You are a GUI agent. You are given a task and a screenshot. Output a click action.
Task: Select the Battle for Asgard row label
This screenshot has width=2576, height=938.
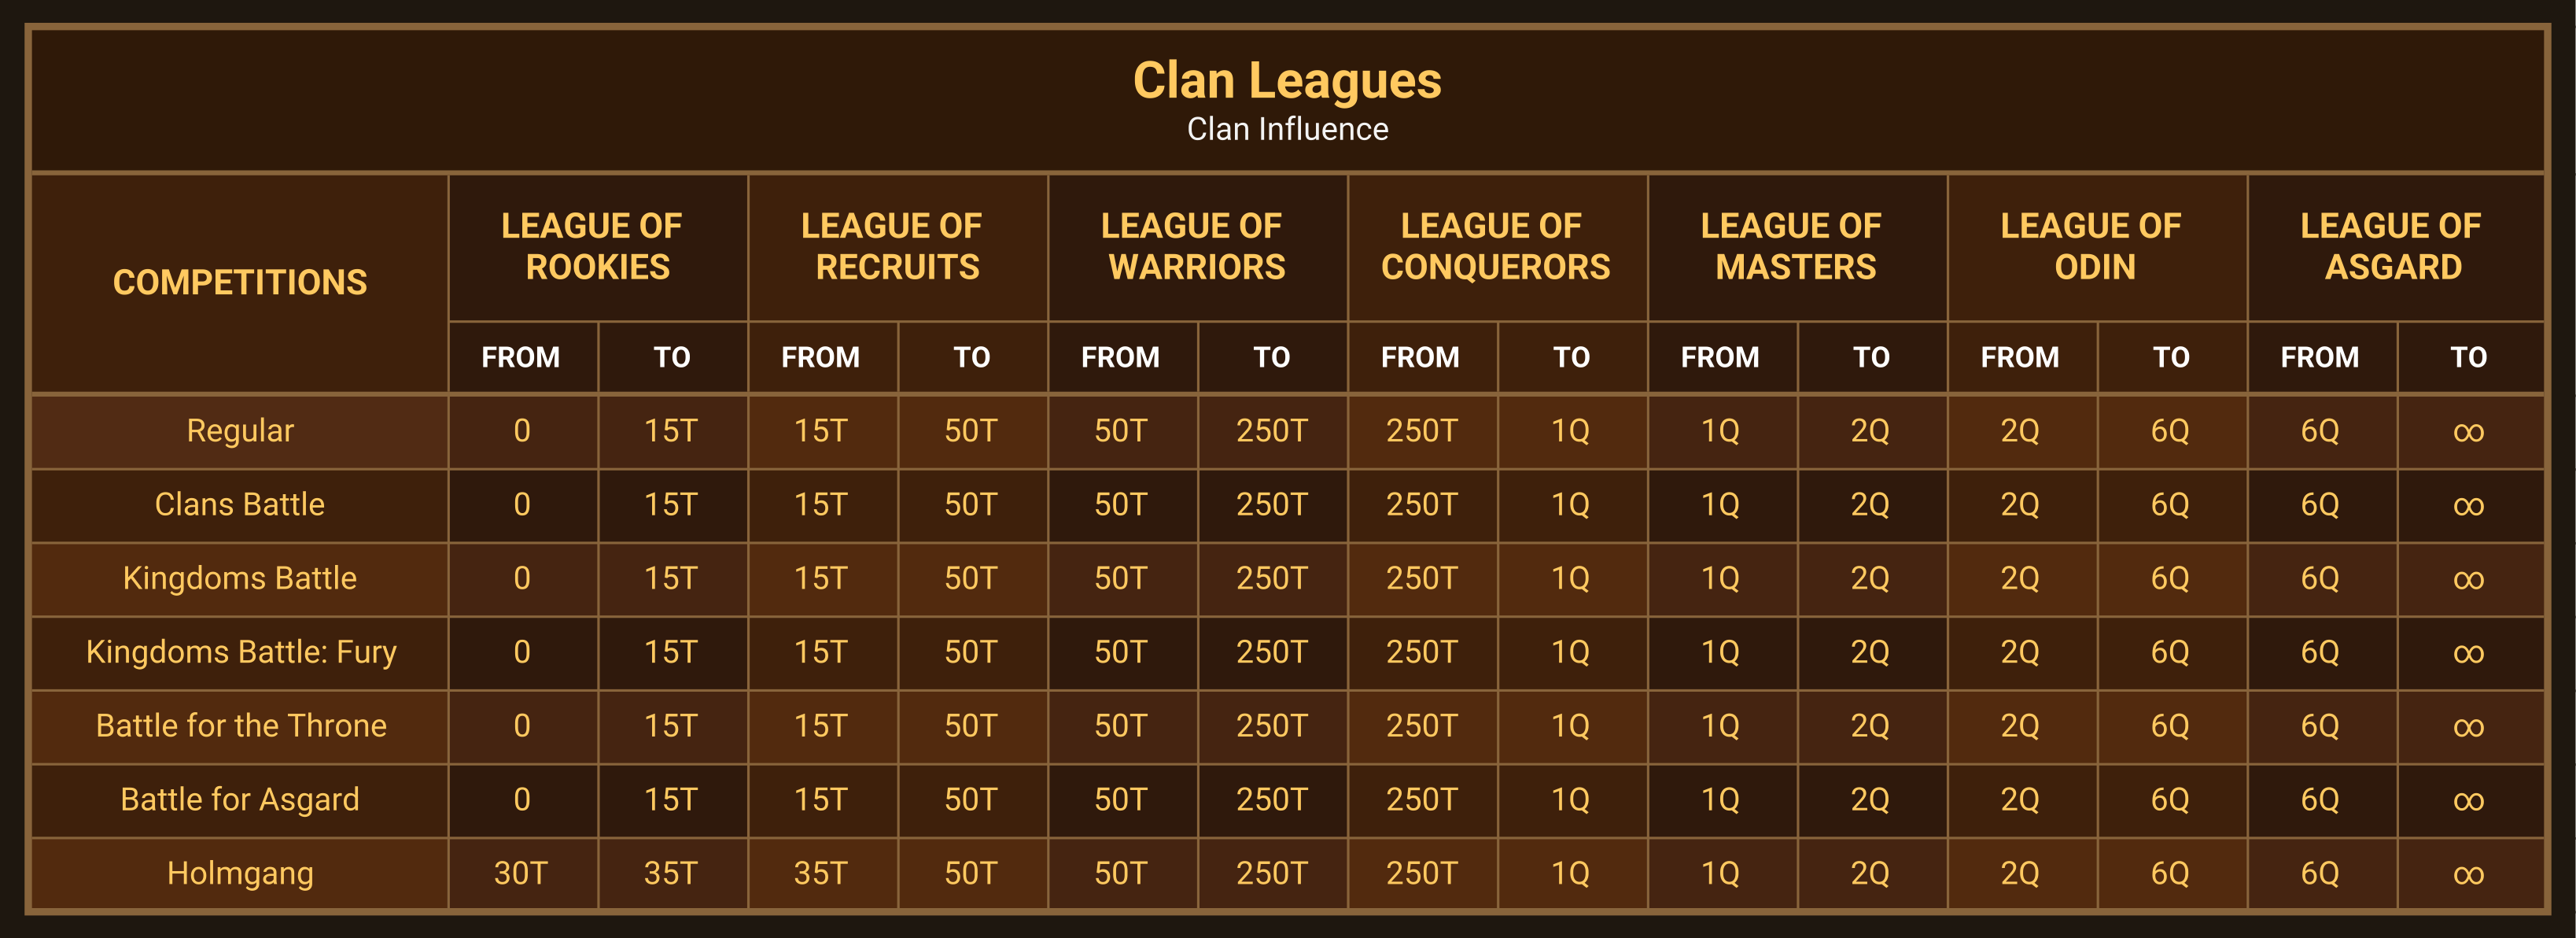point(240,800)
